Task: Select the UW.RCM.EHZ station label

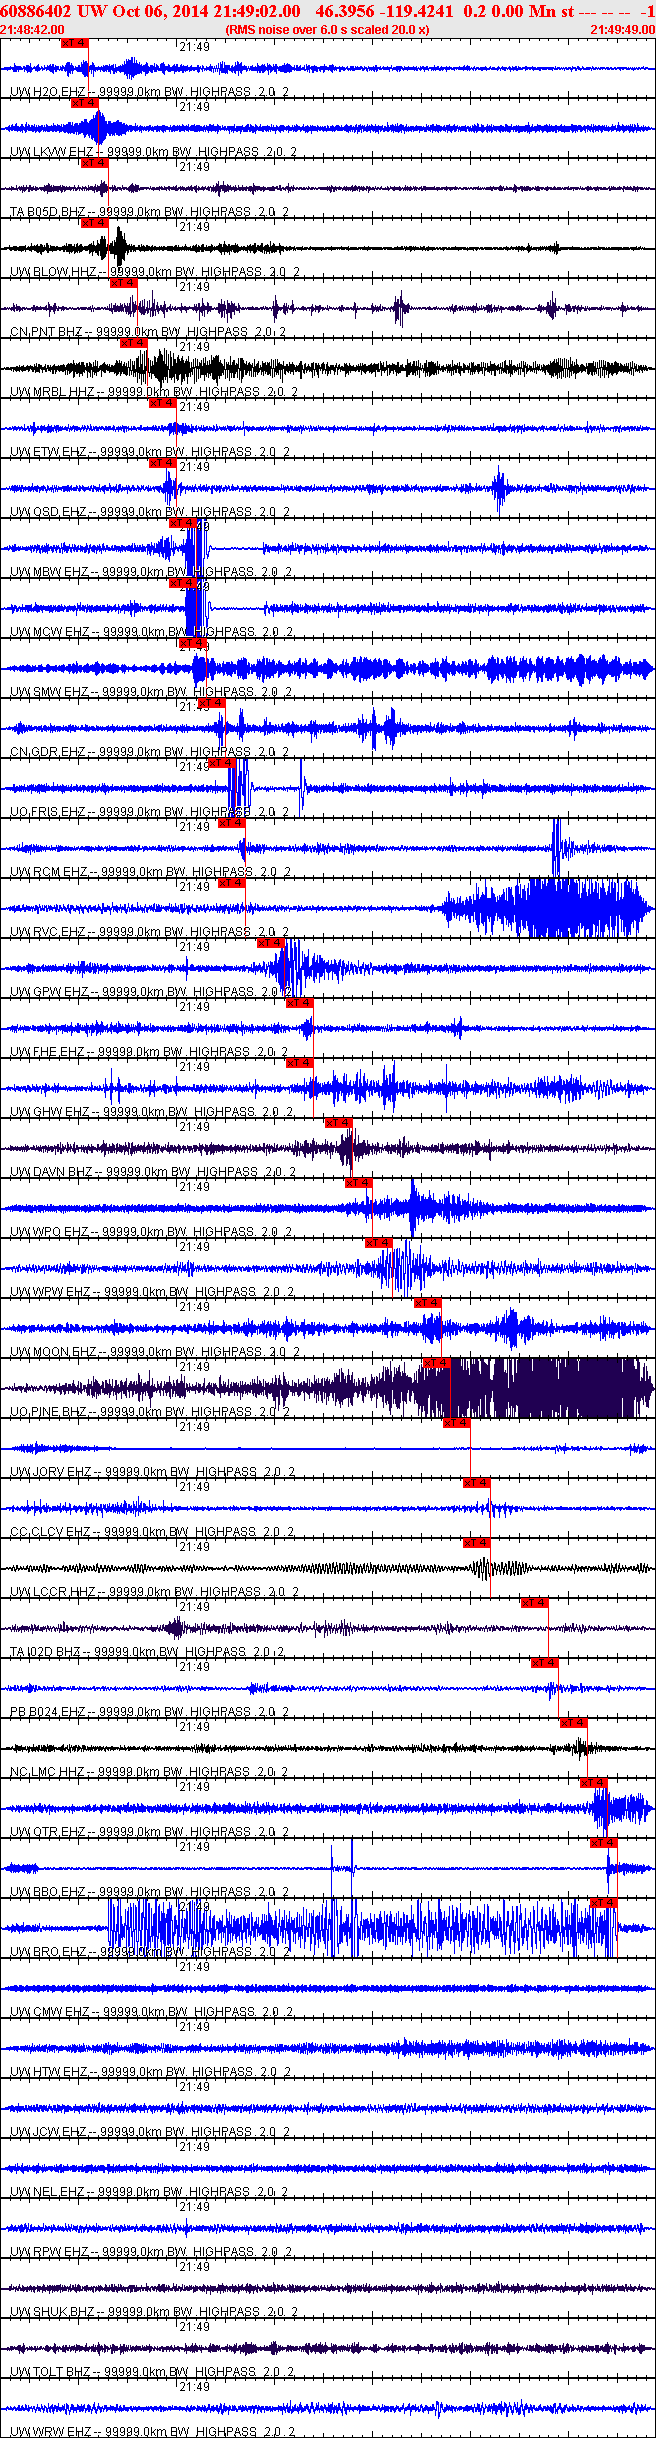Action: click(151, 872)
